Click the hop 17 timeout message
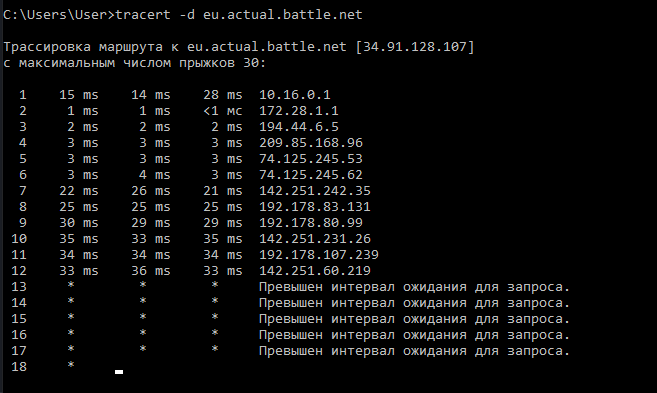The image size is (657, 393). tap(414, 351)
